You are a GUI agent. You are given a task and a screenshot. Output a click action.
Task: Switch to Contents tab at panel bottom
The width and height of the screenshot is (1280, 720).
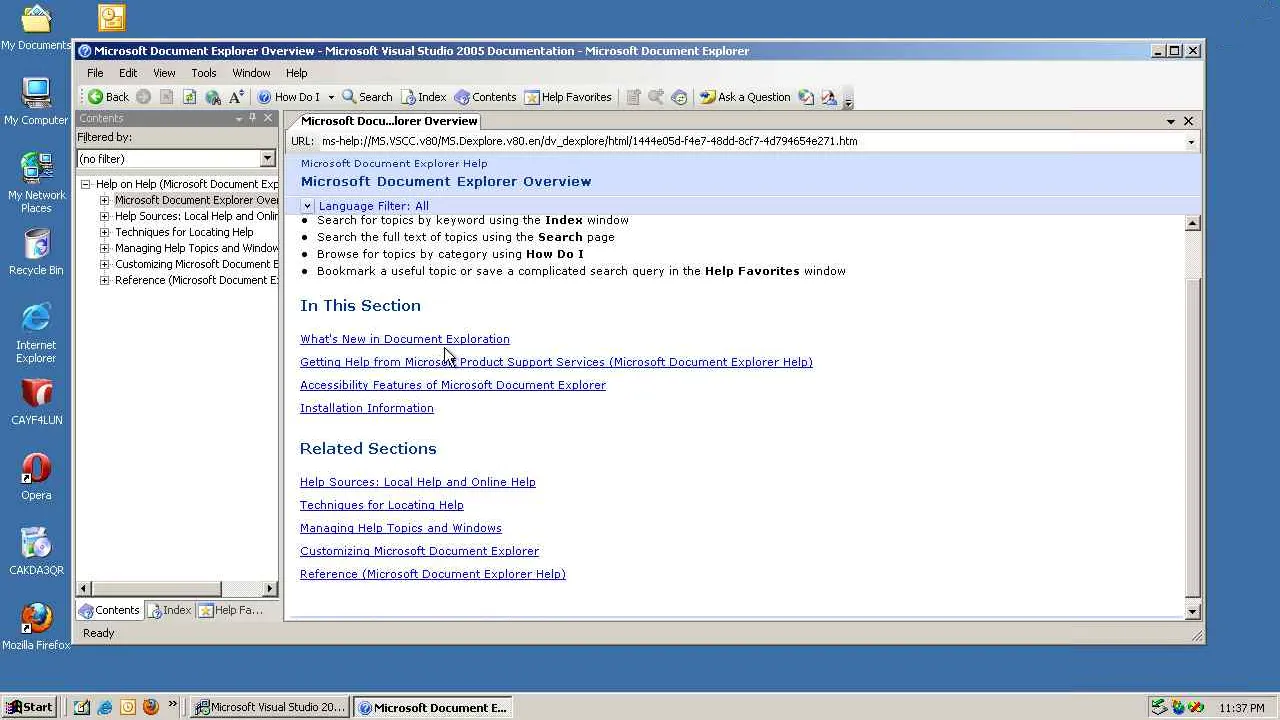[109, 610]
